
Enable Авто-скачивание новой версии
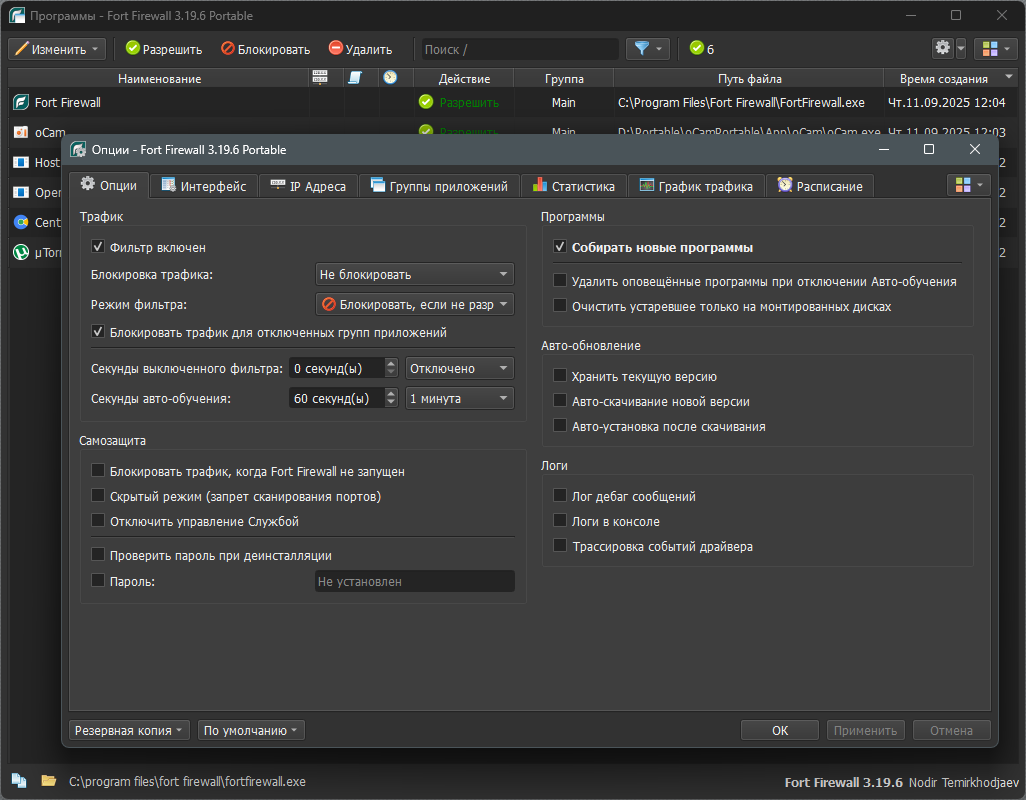560,400
